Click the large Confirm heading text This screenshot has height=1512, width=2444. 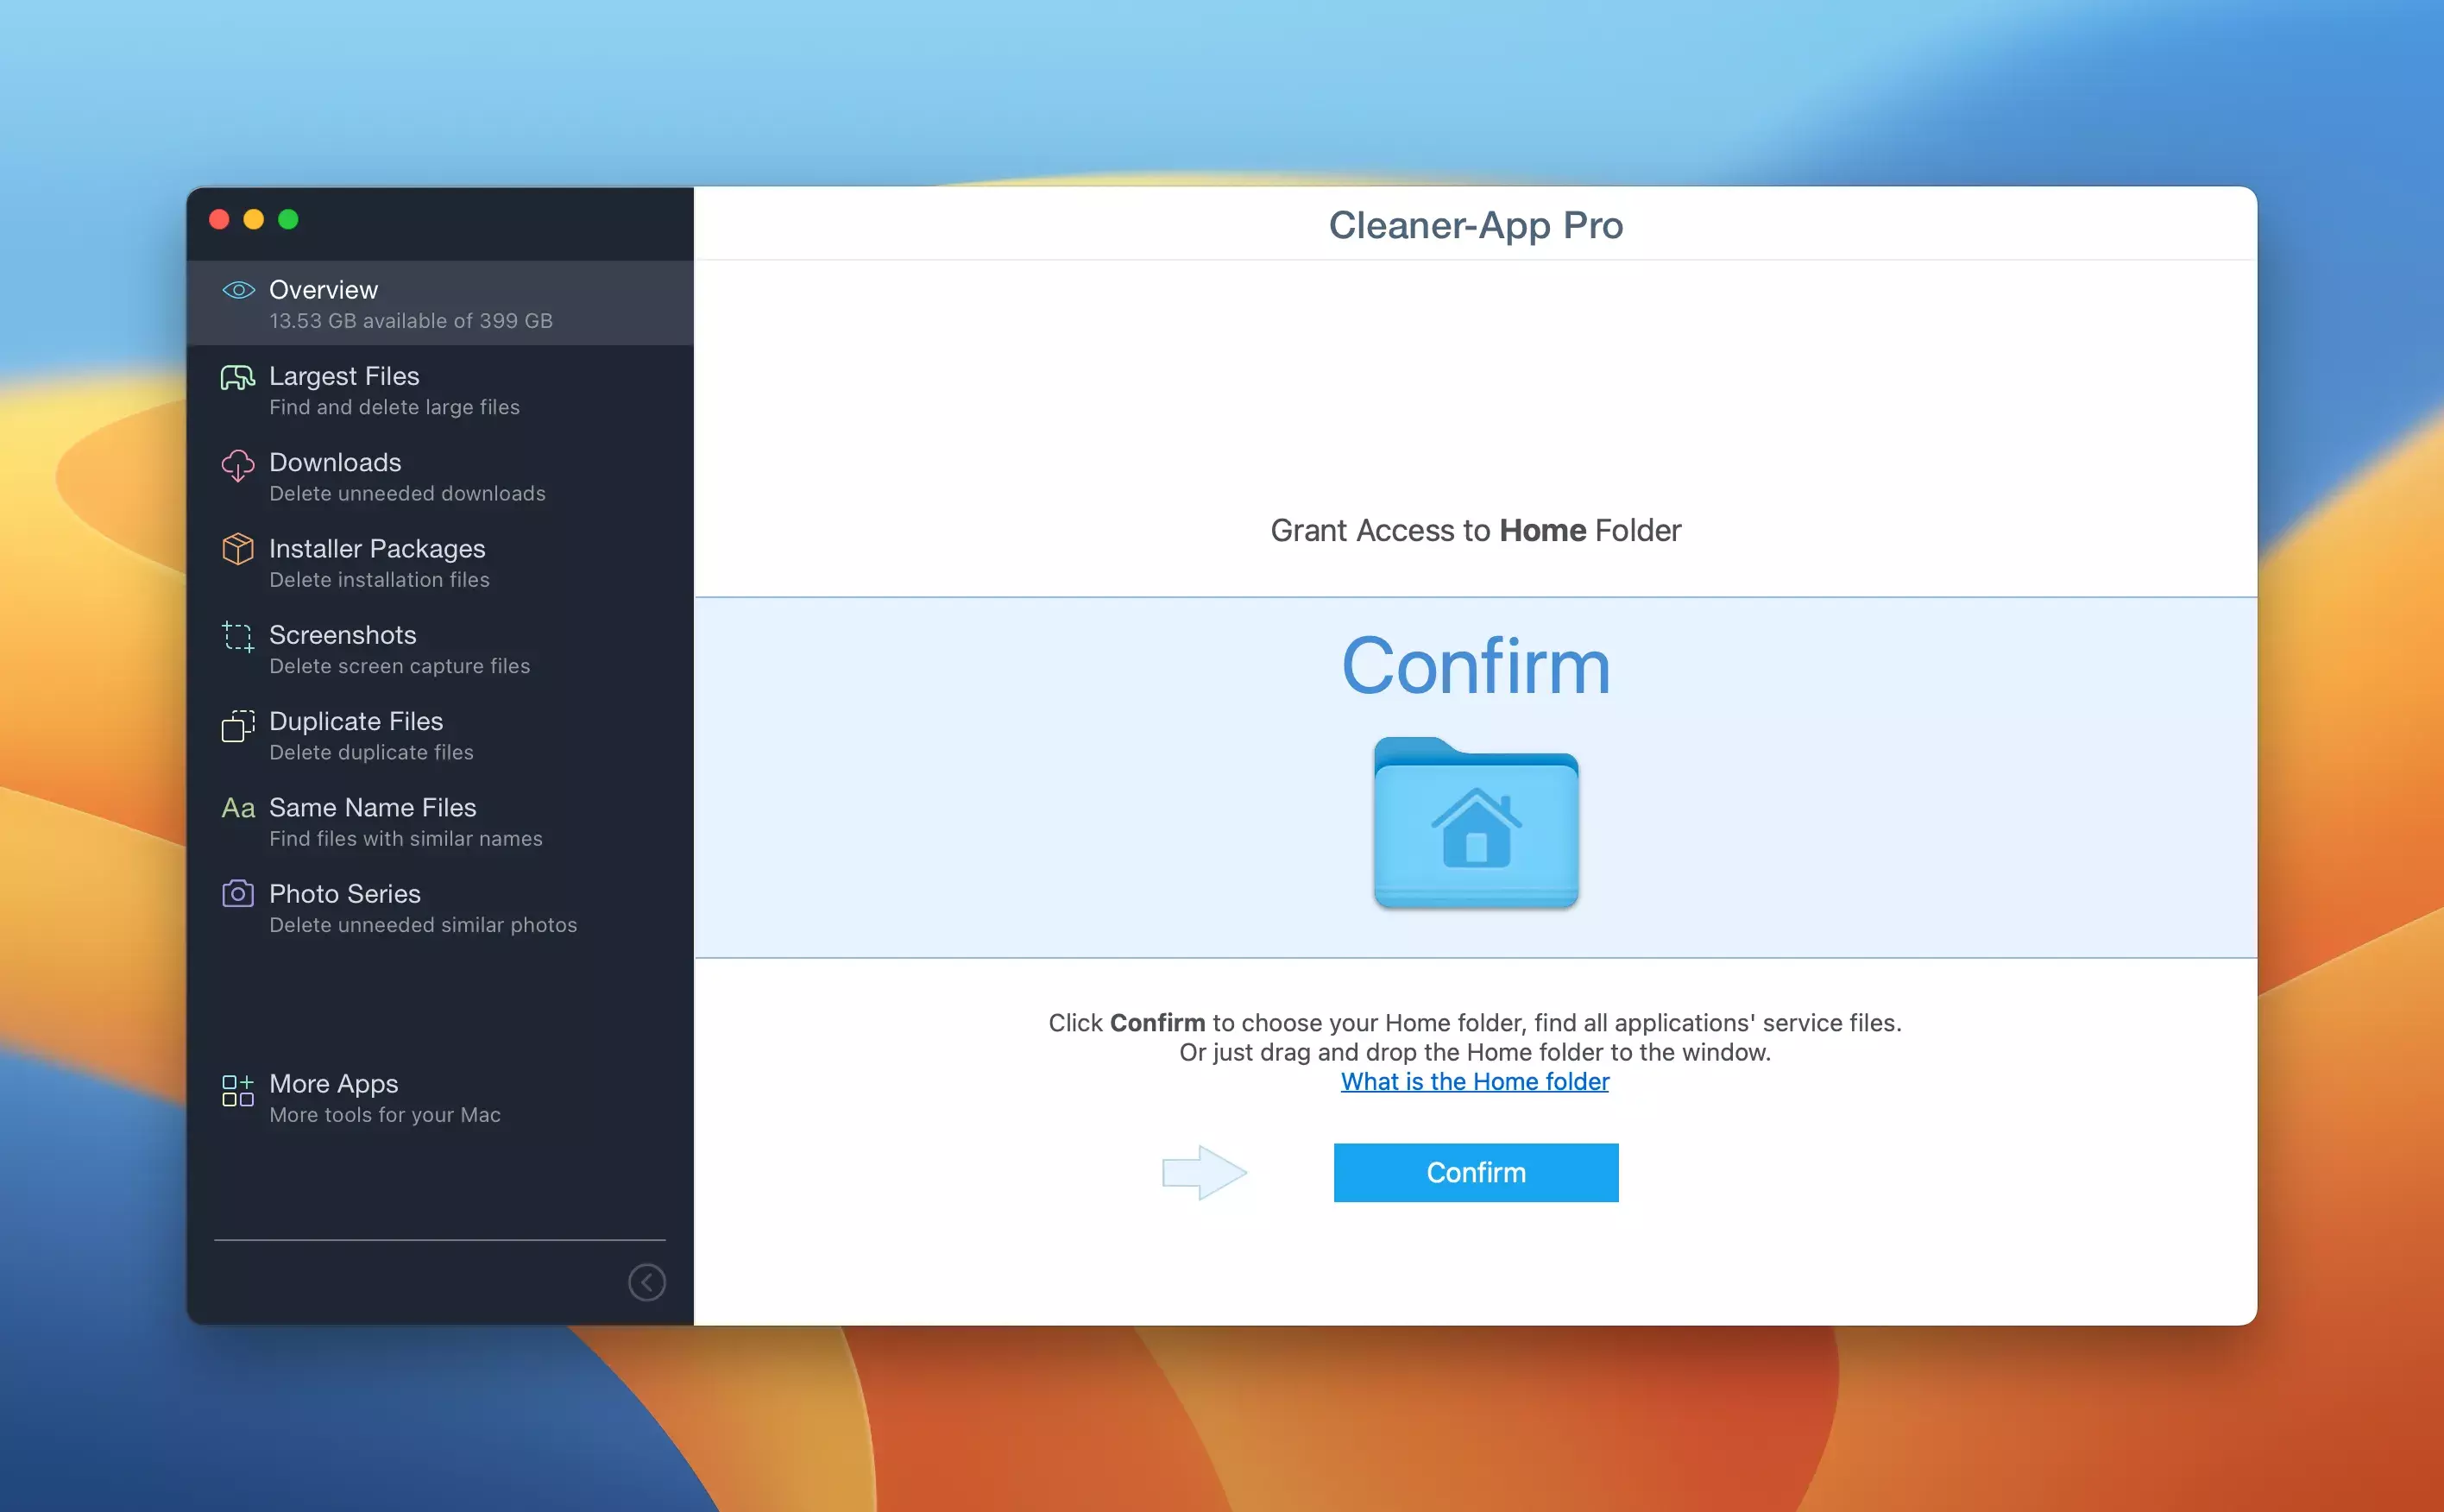[1475, 667]
